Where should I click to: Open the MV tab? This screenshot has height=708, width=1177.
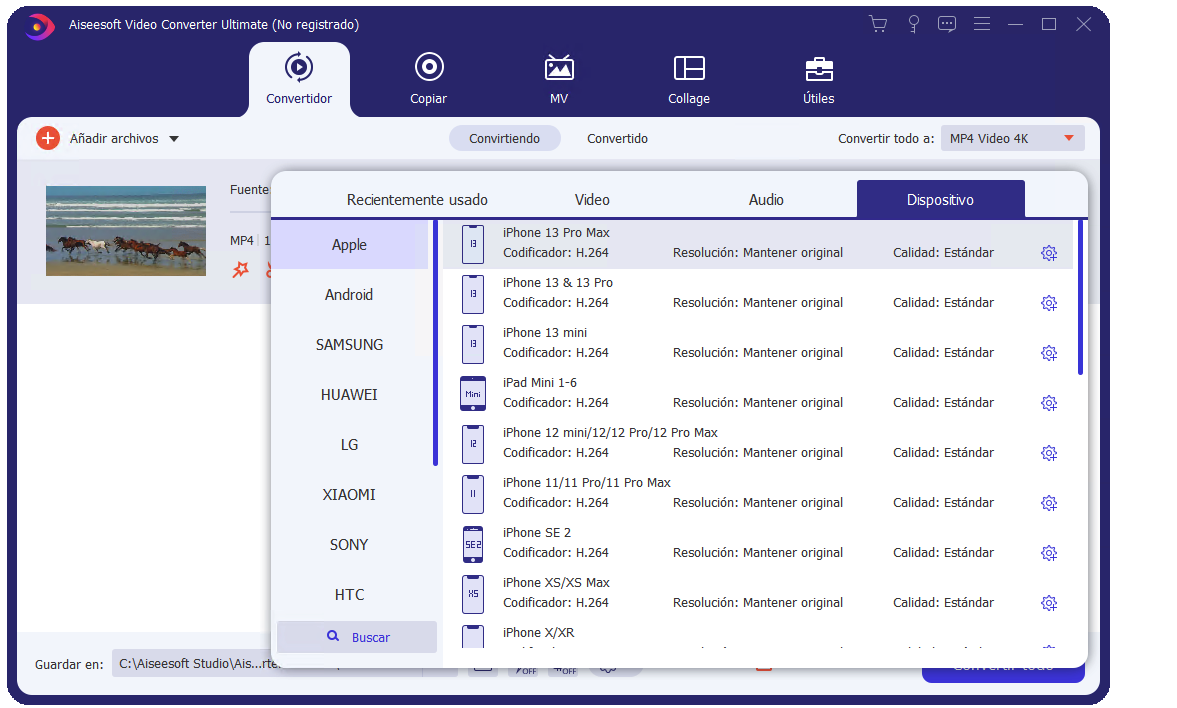pyautogui.click(x=559, y=79)
